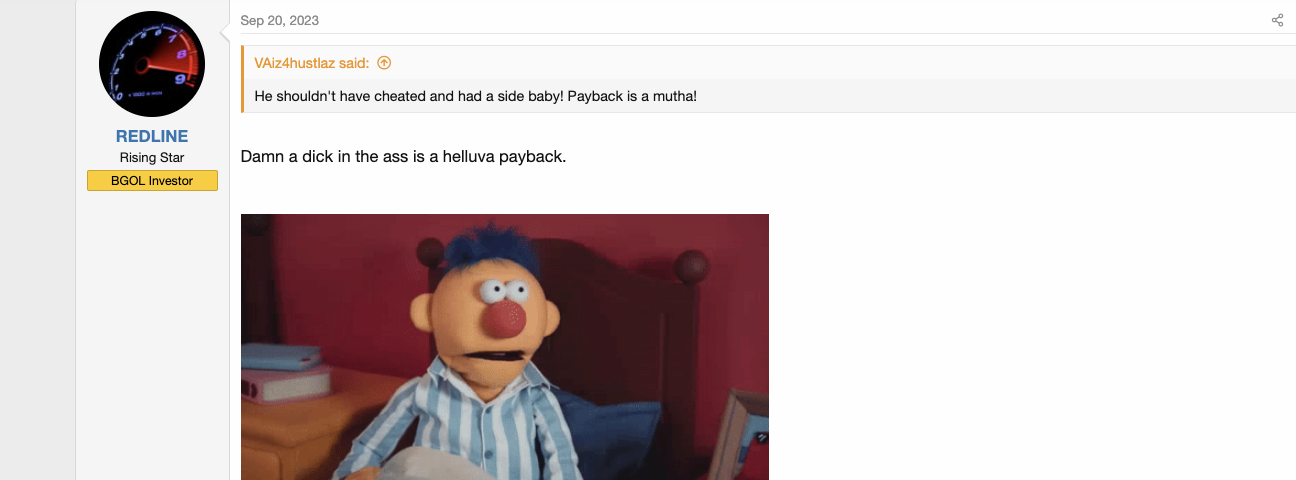Open the Sep 20, 2023 permalink

click(x=279, y=21)
